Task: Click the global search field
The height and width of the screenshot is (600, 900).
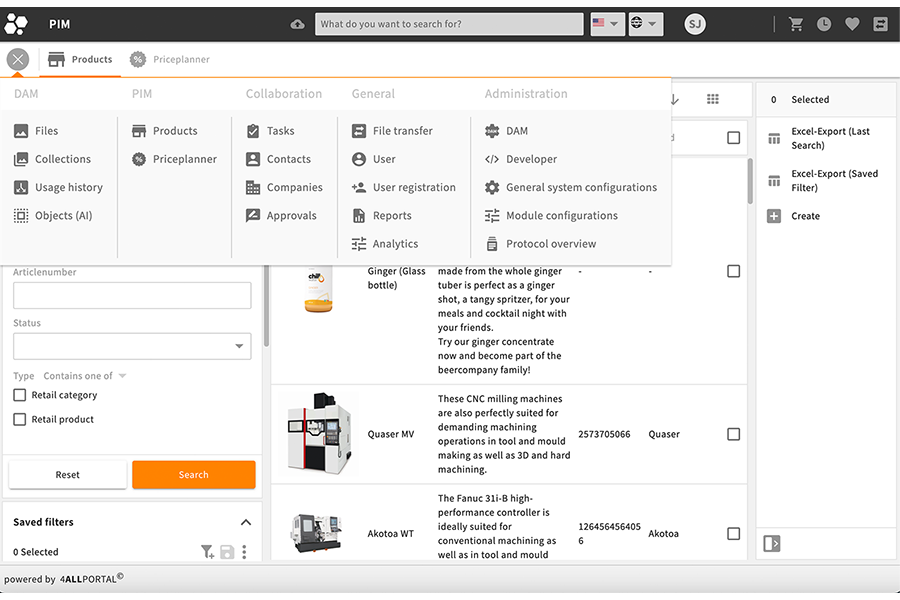Action: point(449,24)
